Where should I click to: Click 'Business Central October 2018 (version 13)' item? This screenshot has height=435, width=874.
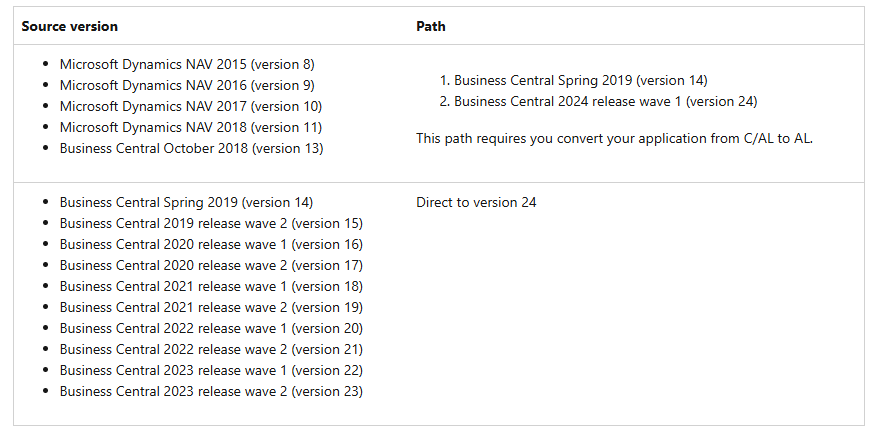point(191,148)
